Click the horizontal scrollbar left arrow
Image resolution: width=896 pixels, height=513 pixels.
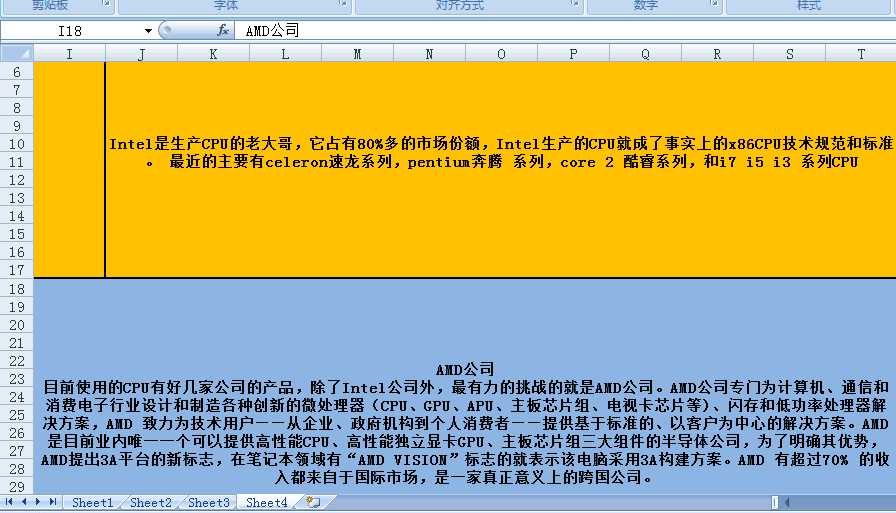click(787, 502)
